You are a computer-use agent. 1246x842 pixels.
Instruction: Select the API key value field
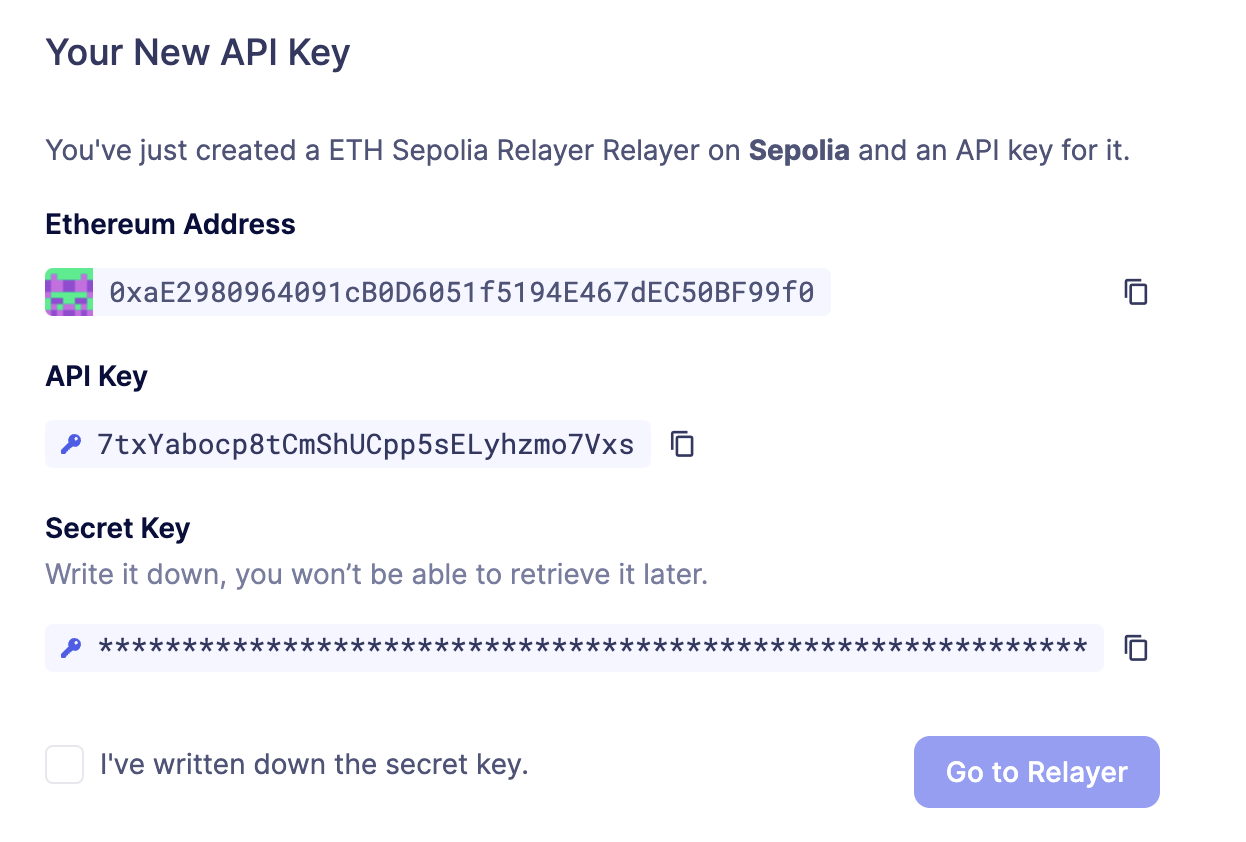coord(347,444)
